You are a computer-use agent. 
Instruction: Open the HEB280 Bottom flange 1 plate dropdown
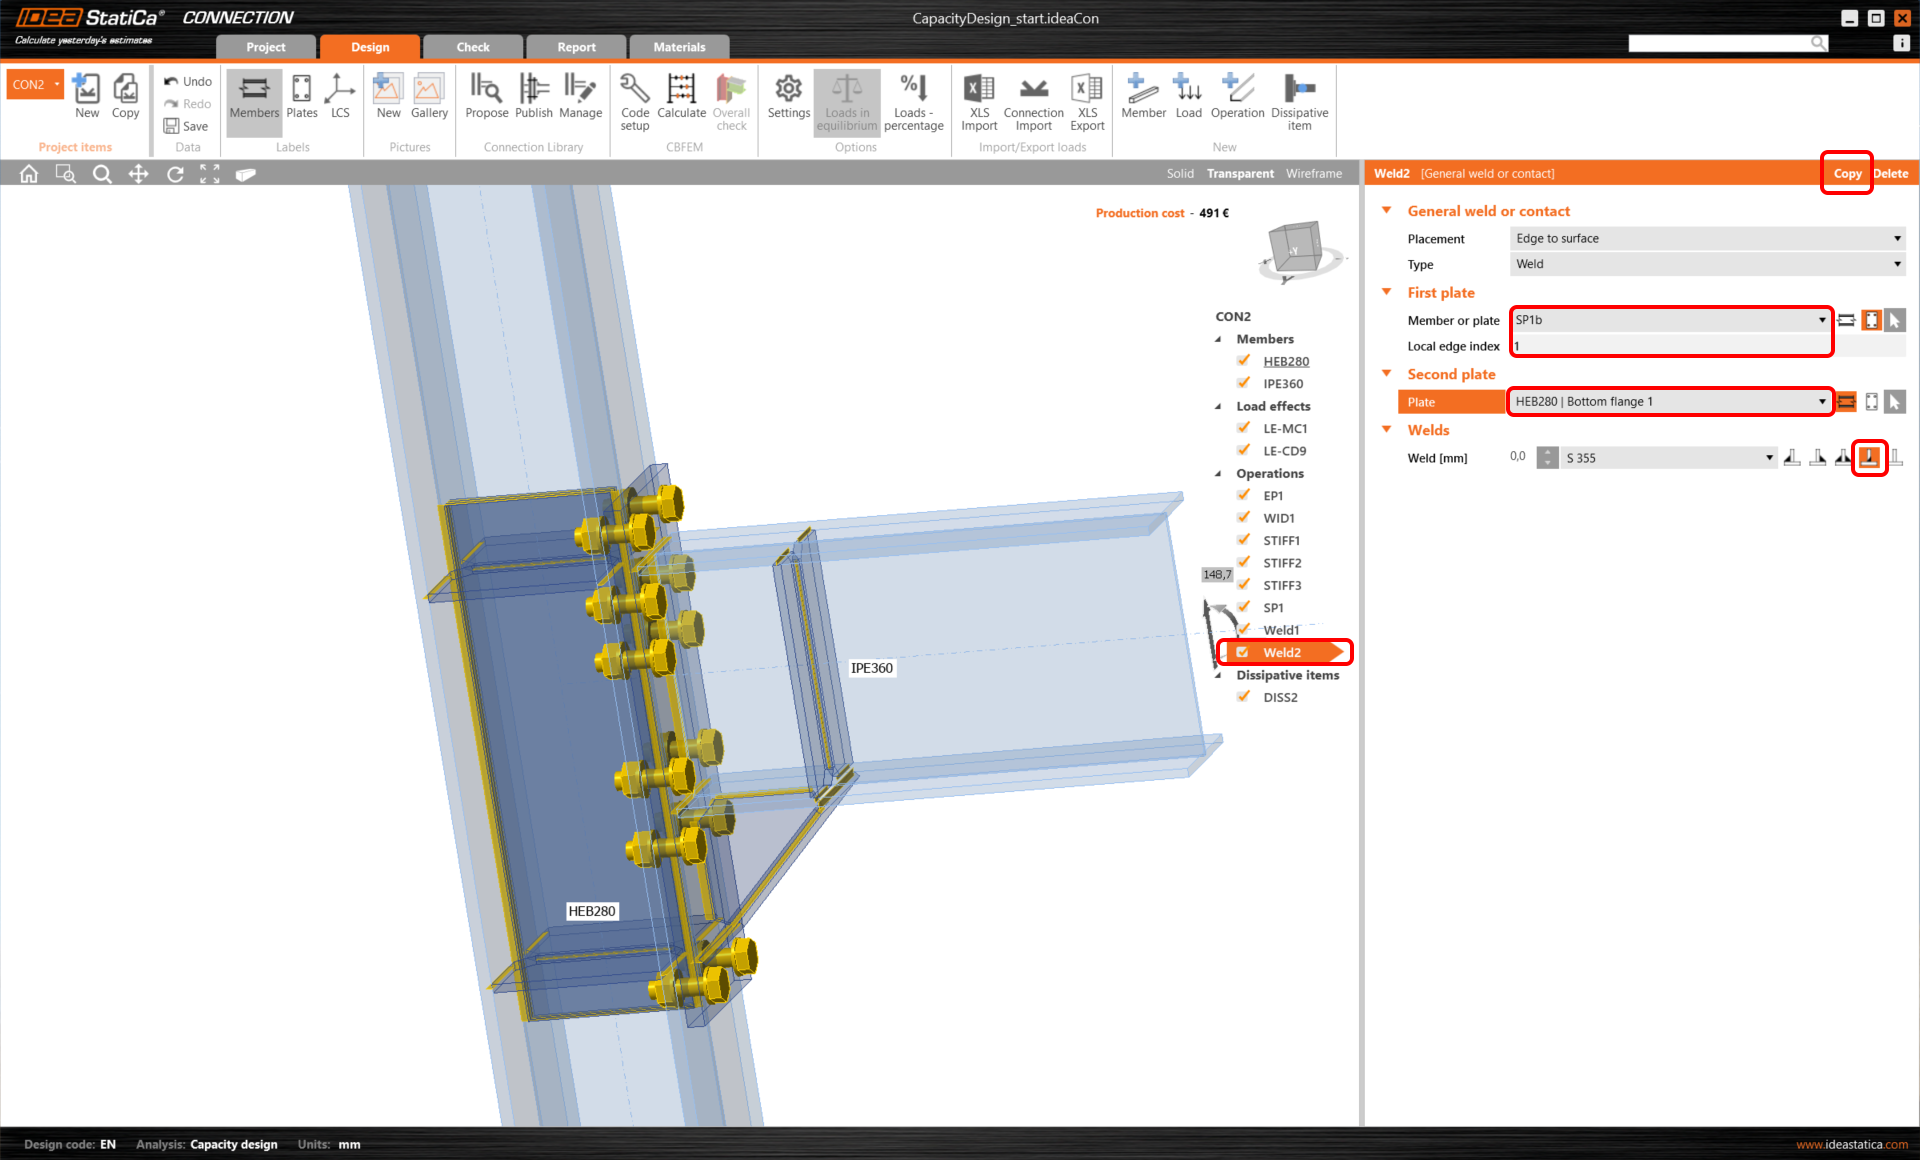pyautogui.click(x=1822, y=401)
